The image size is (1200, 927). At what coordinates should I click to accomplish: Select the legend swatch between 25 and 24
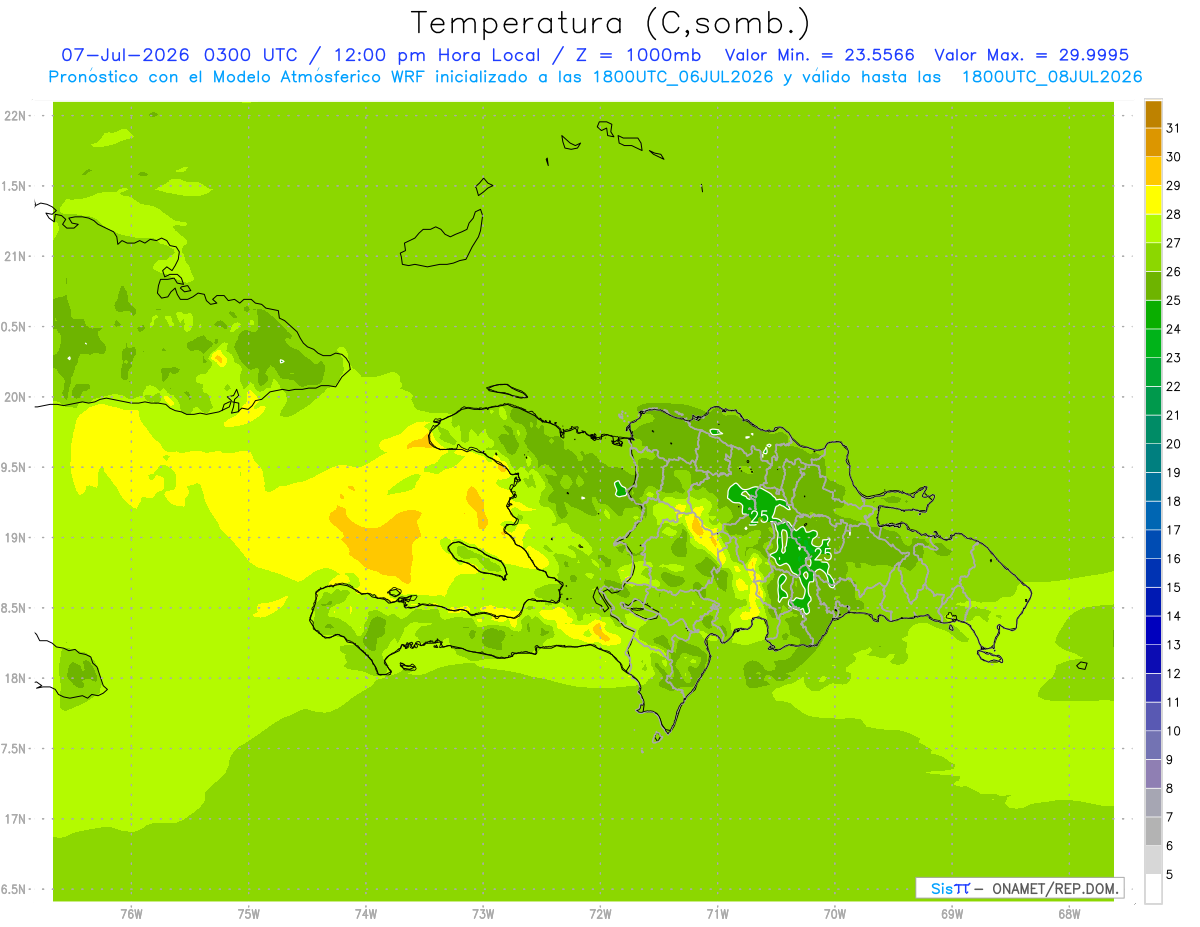[1153, 315]
